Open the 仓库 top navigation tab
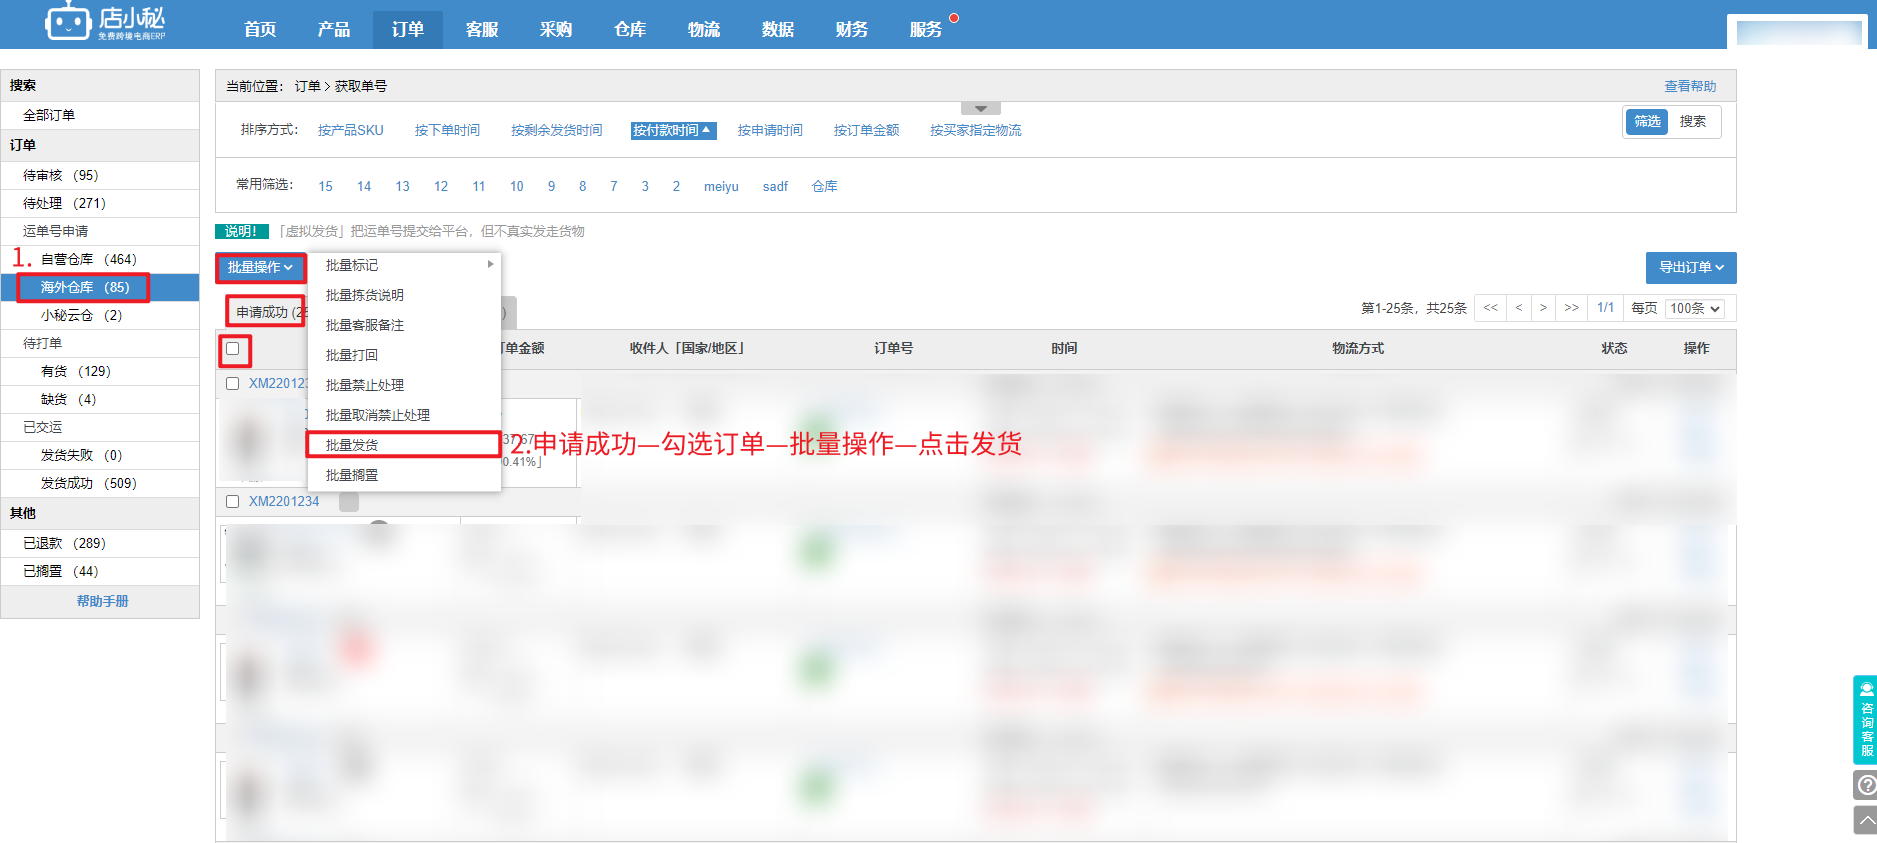The height and width of the screenshot is (843, 1877). (x=629, y=29)
